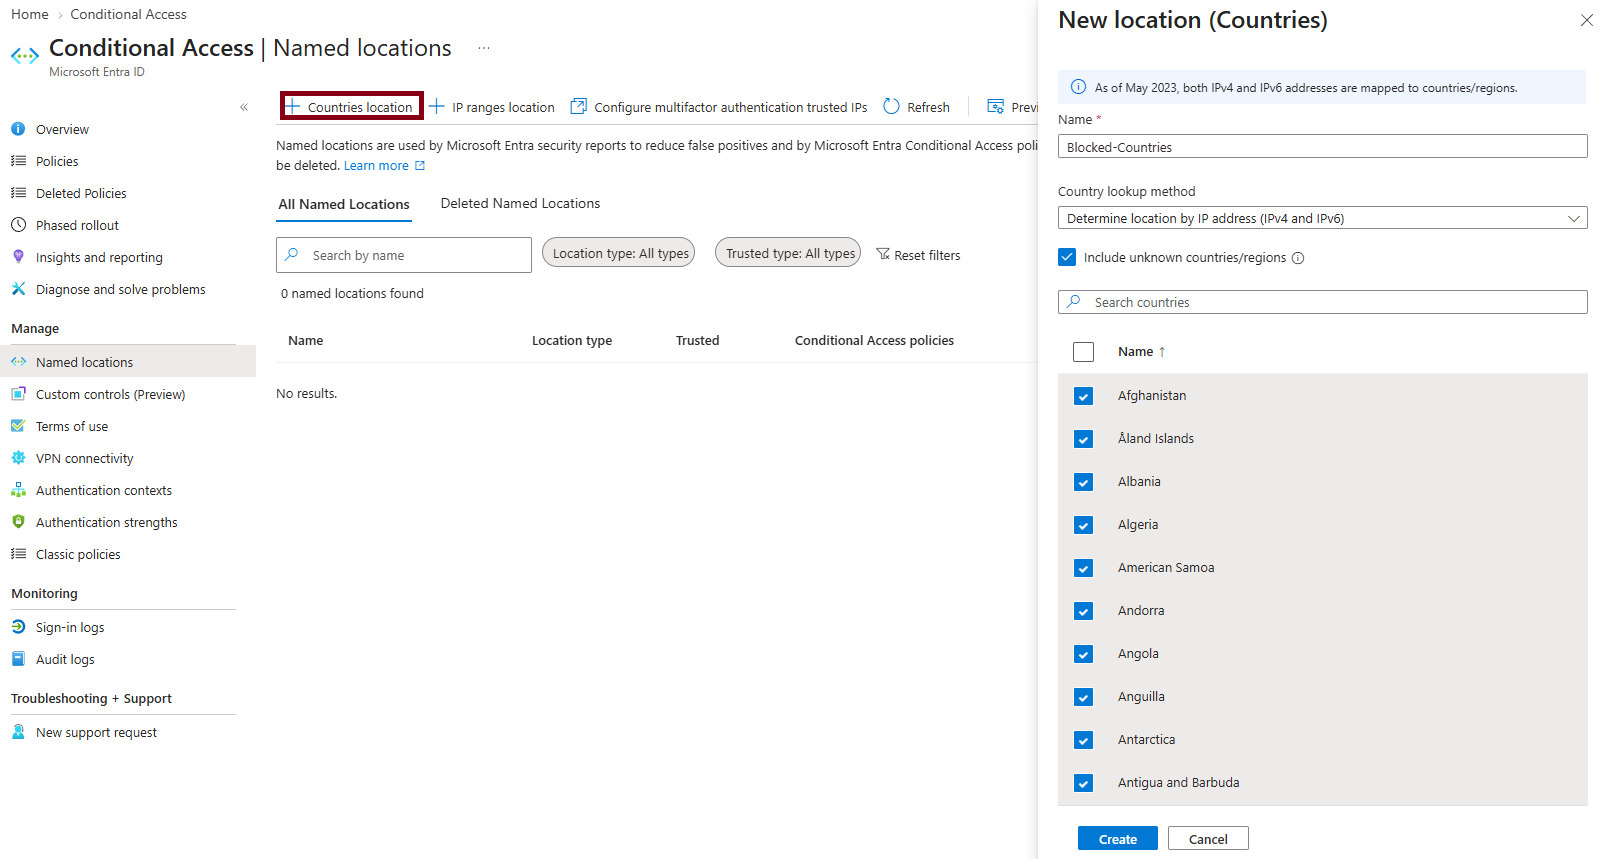Screen dimensions: 1601x859
Task: Open the Country lookup method dropdown
Action: 1322,218
